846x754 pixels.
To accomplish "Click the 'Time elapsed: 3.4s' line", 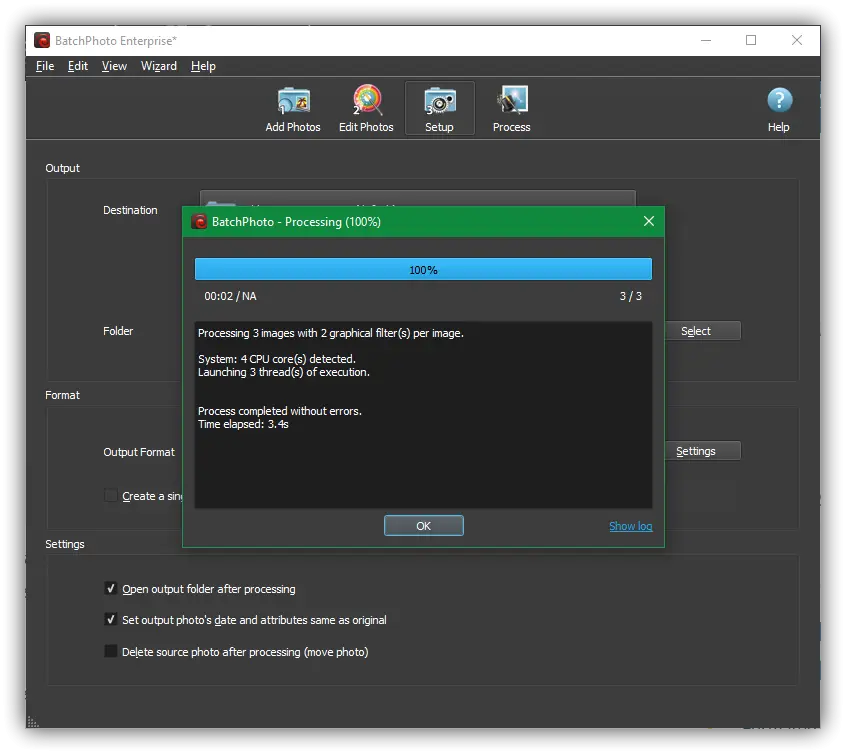I will point(243,424).
